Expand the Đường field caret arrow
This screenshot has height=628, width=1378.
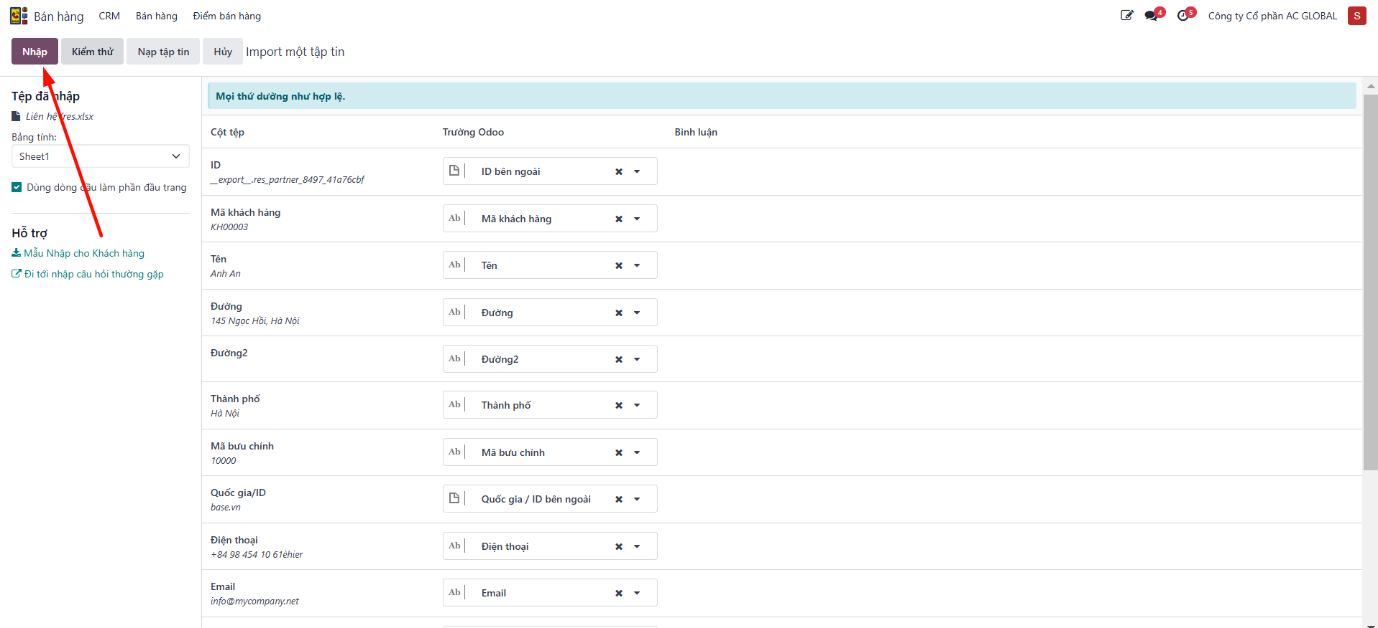click(x=637, y=313)
